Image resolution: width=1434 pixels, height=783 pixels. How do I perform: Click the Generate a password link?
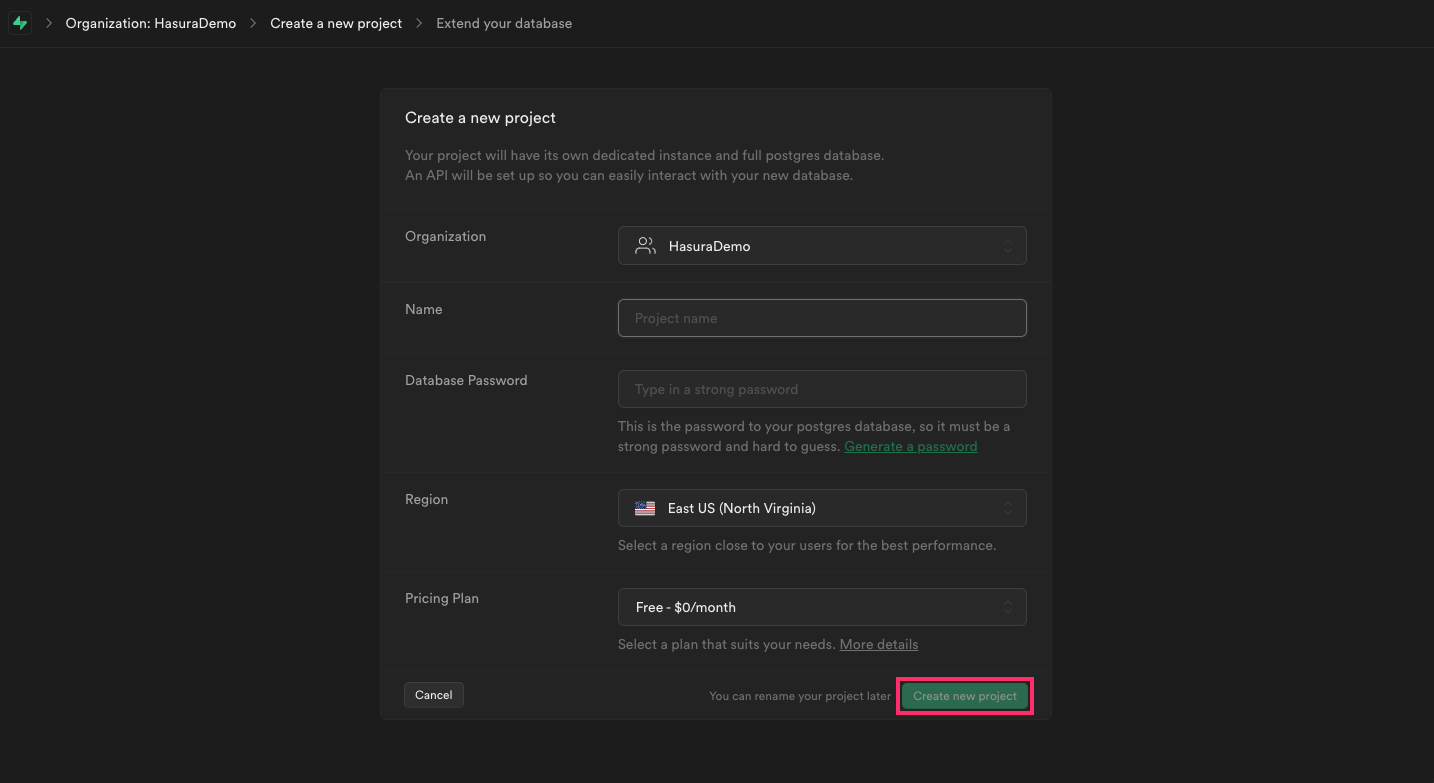[x=910, y=446]
